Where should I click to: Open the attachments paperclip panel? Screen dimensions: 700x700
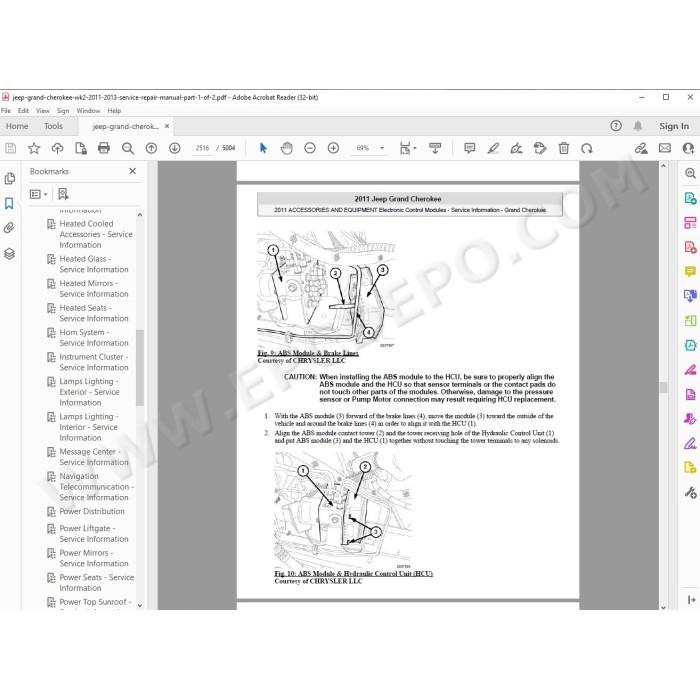[x=9, y=228]
